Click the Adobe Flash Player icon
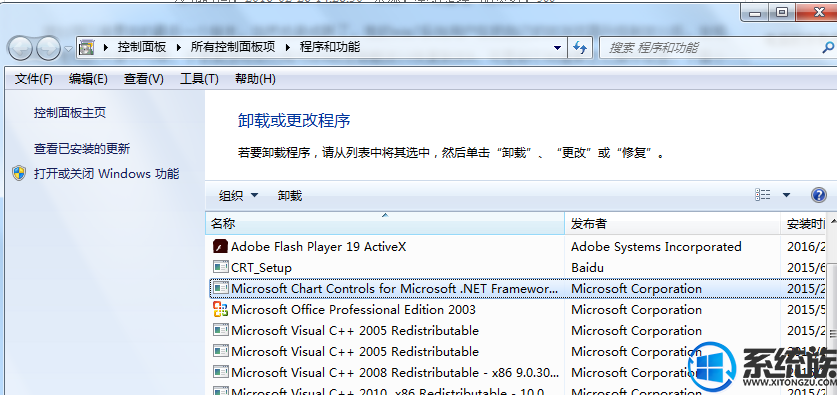Viewport: 837px width, 395px height. pyautogui.click(x=220, y=247)
